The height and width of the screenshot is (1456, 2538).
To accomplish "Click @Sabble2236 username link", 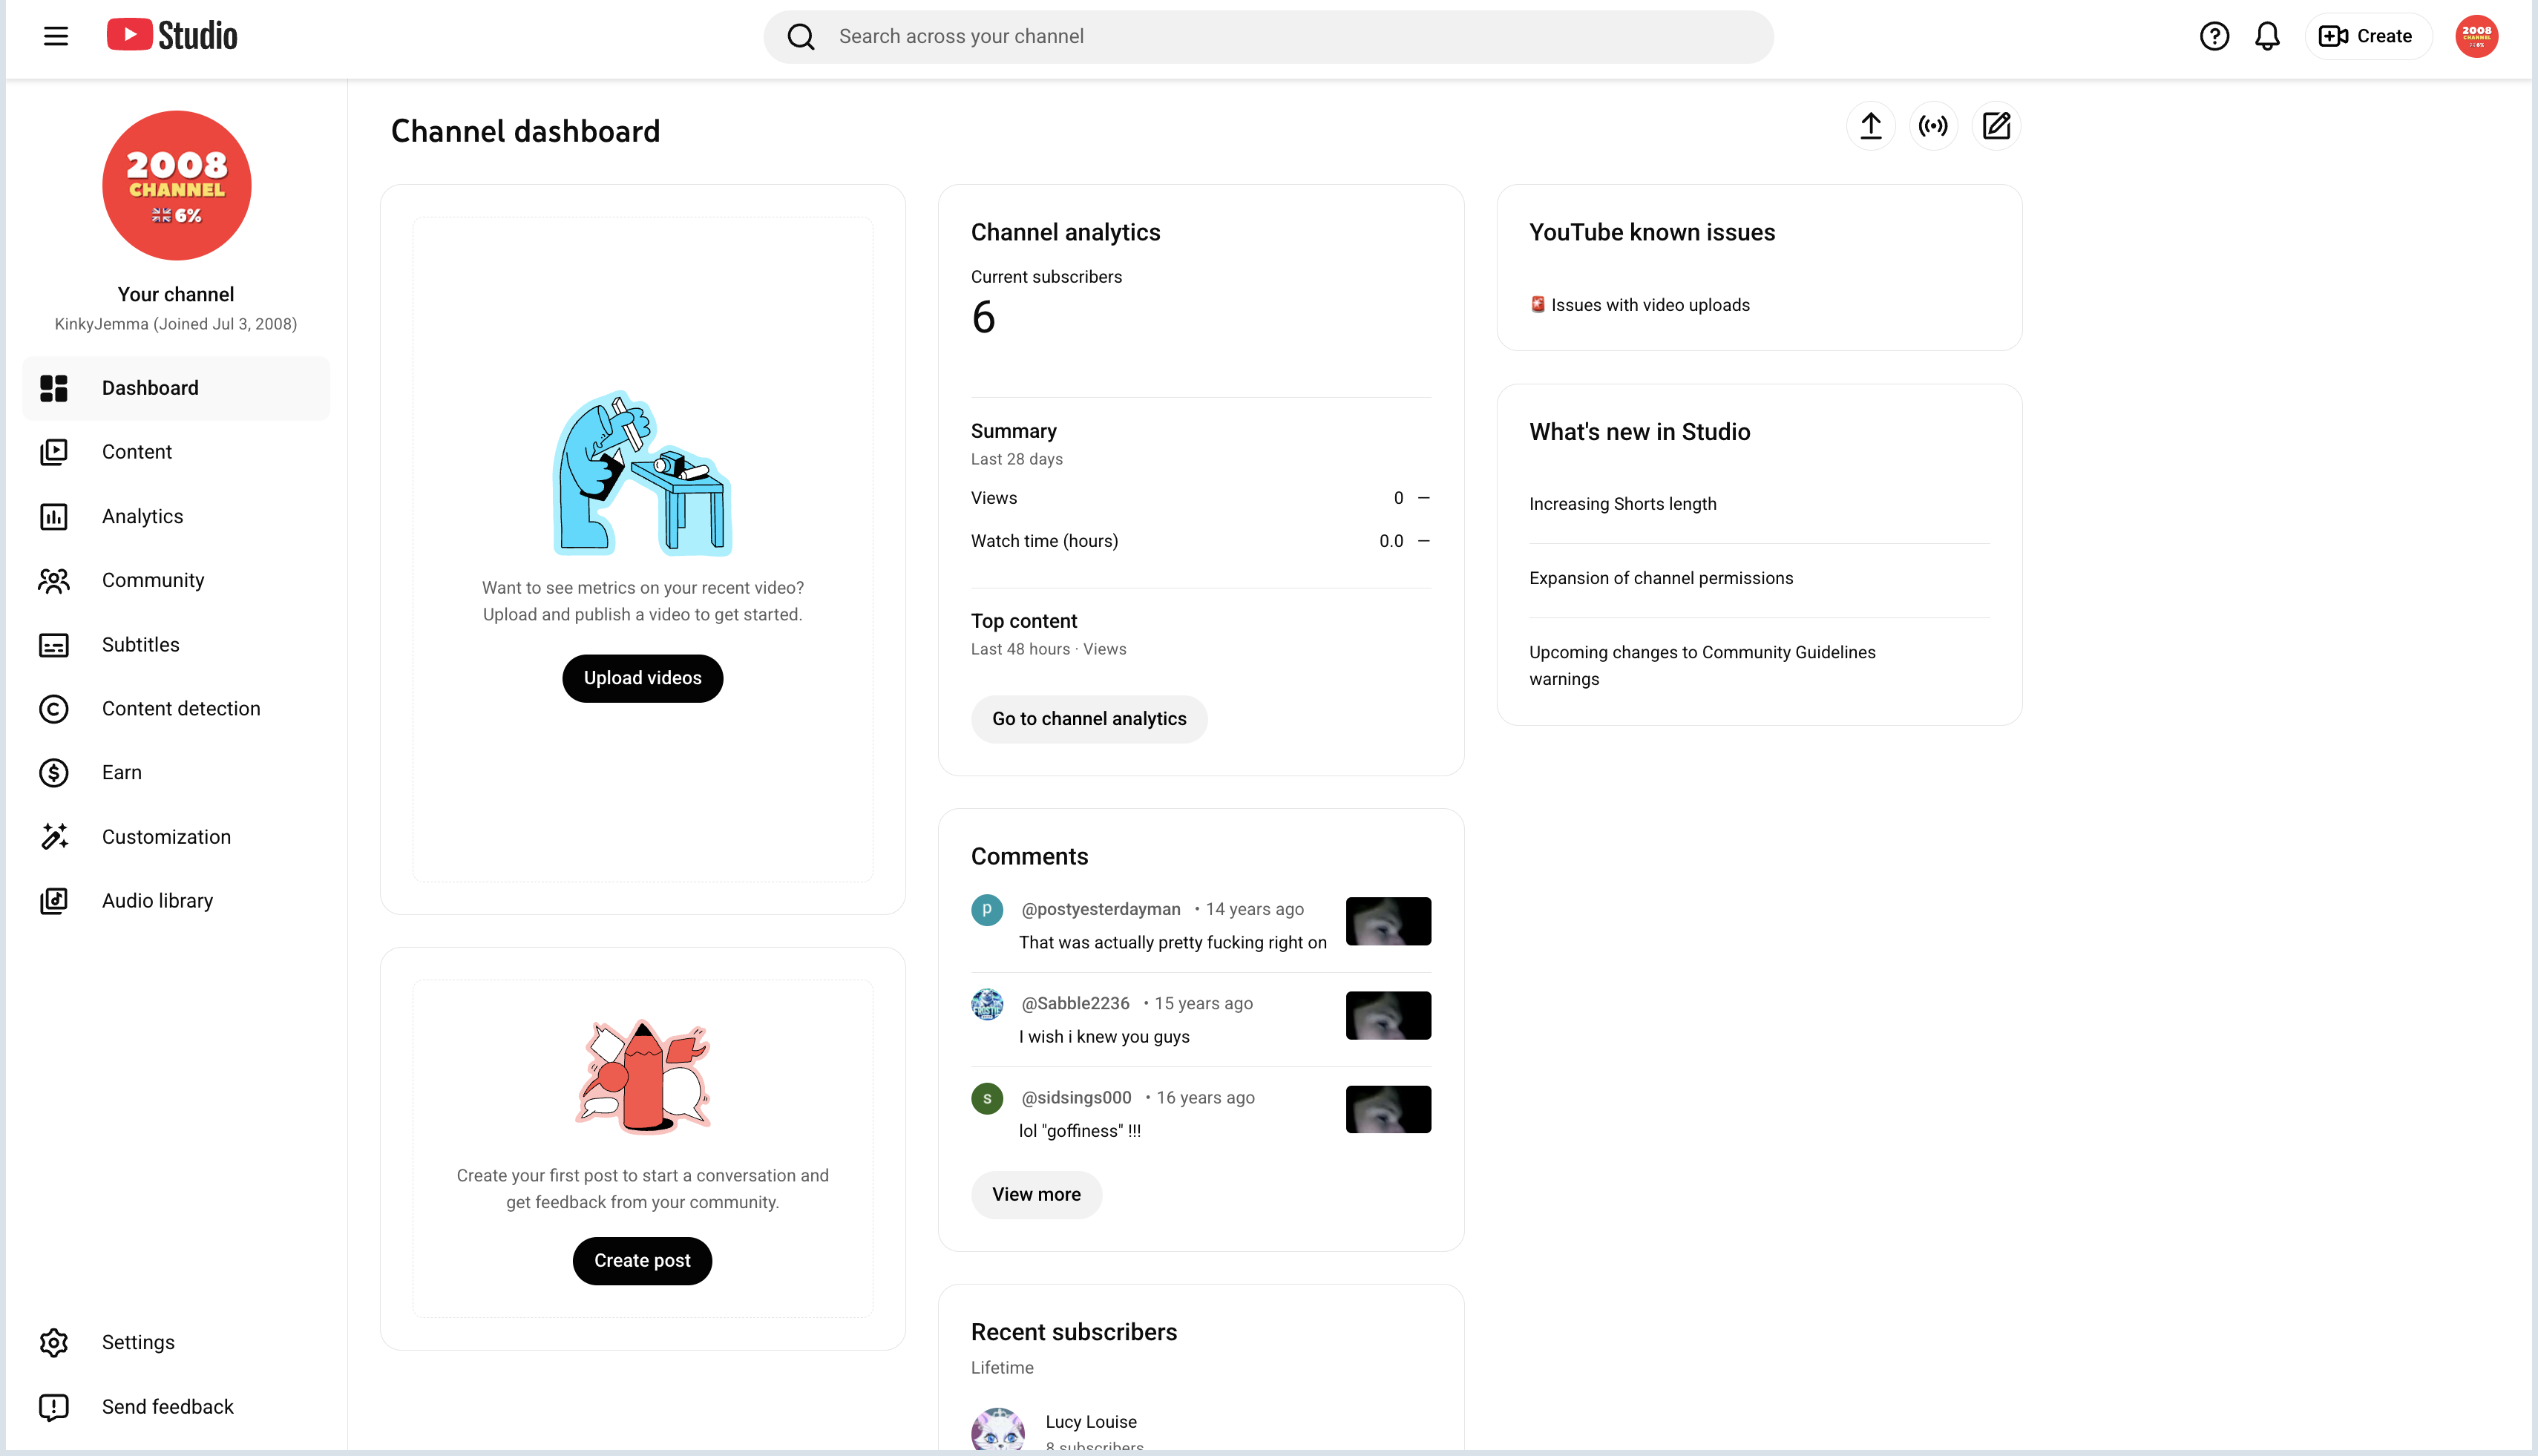I will click(x=1075, y=1003).
